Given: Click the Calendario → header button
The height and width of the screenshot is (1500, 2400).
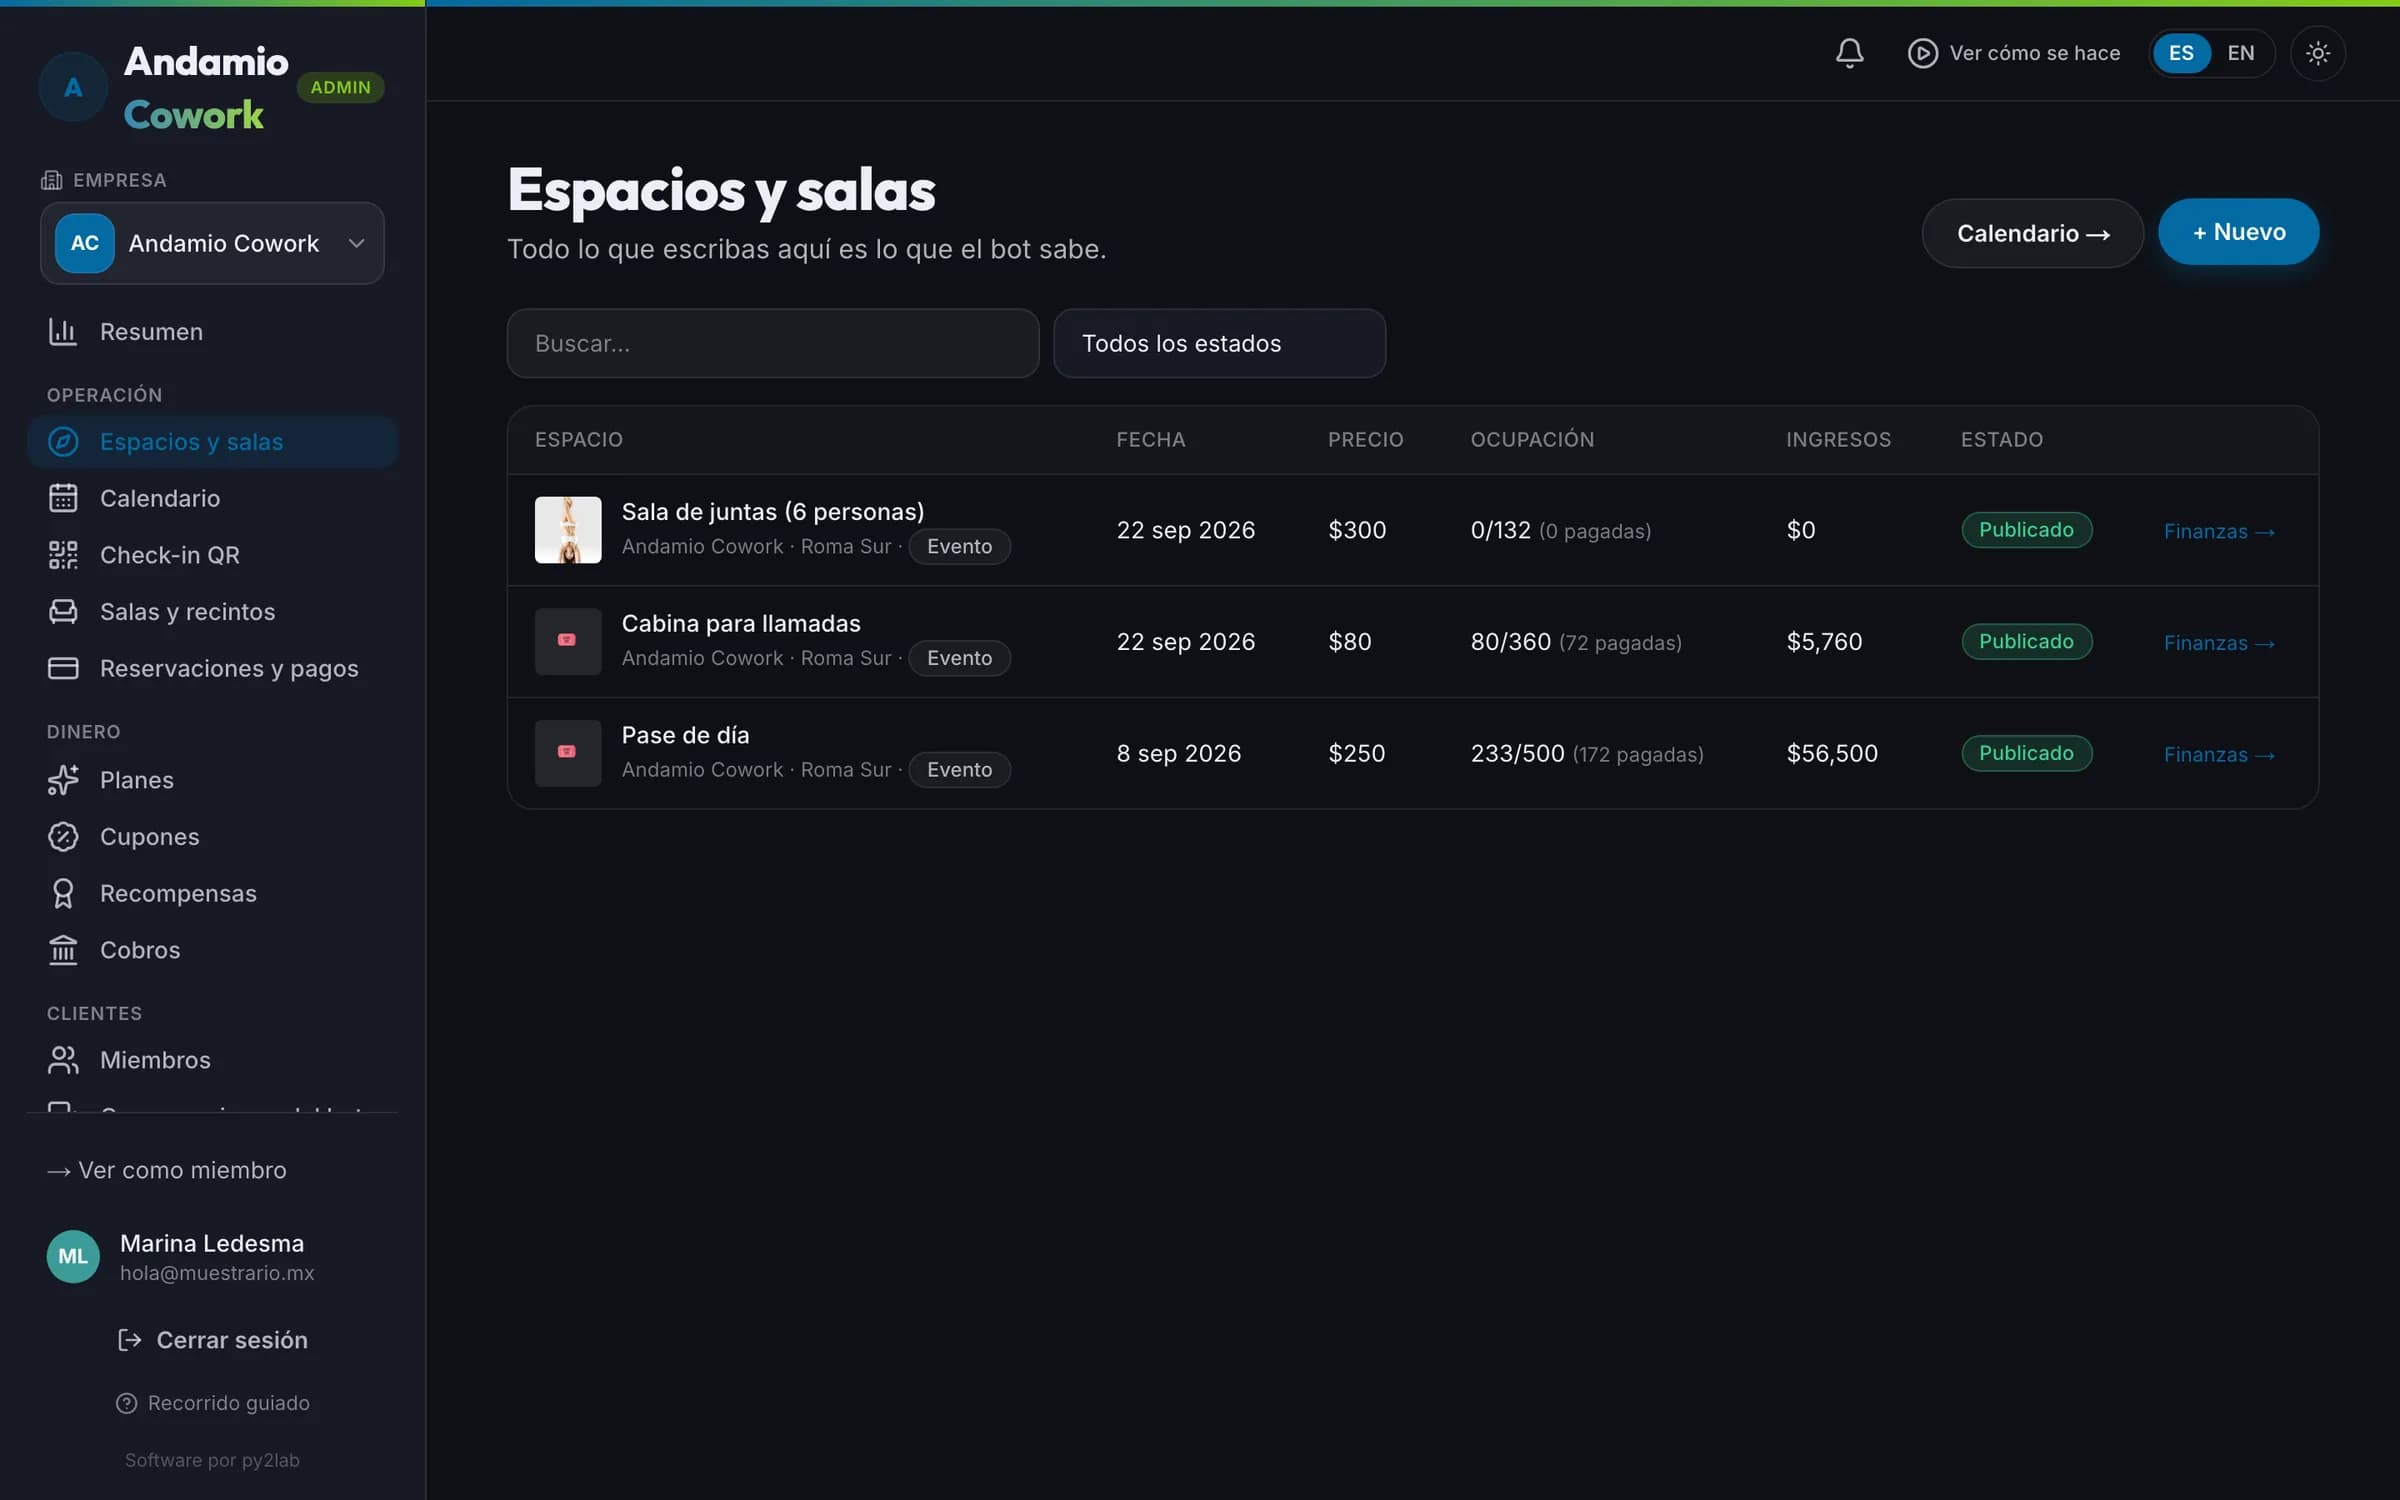Looking at the screenshot, I should click(2032, 233).
